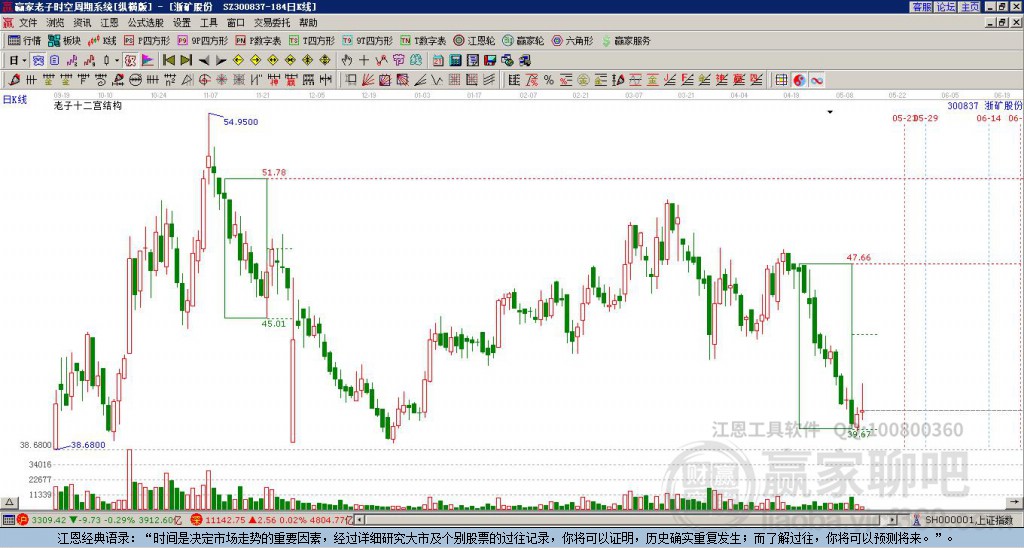
Task: Click horizontal scrollbar left arrow
Action: tap(359, 520)
